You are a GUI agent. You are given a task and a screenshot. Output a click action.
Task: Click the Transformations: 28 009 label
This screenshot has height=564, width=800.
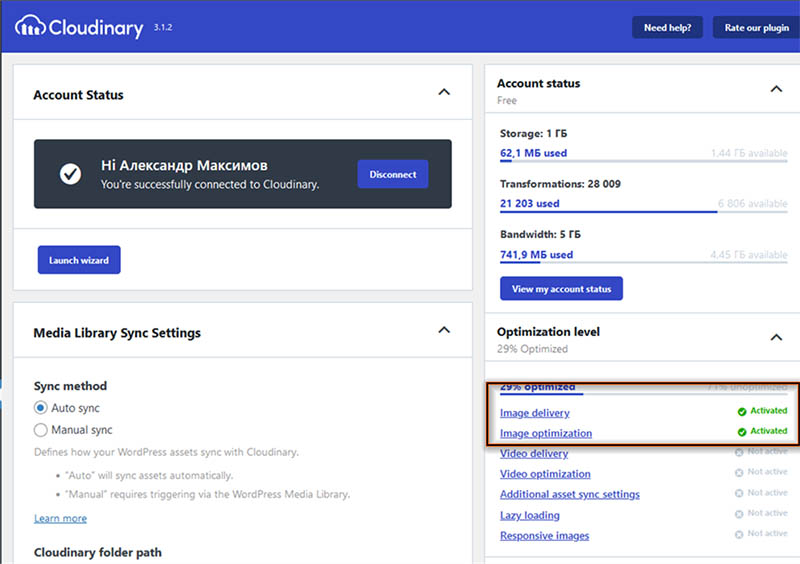(x=560, y=184)
